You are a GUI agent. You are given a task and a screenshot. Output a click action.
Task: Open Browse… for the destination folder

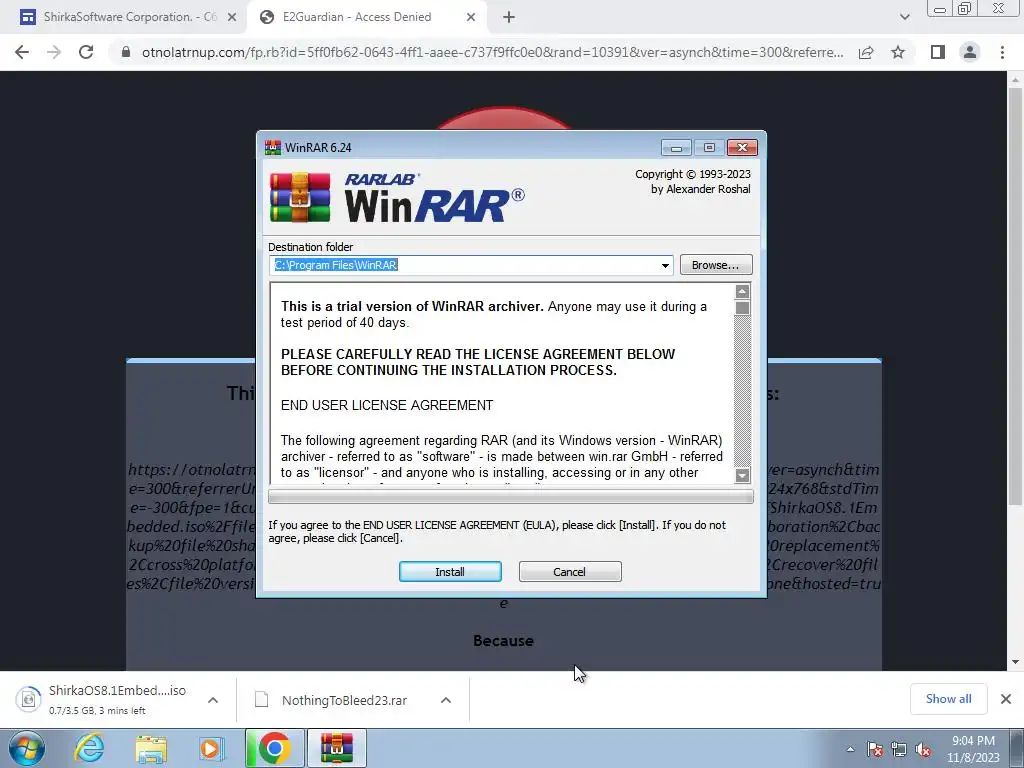point(716,264)
